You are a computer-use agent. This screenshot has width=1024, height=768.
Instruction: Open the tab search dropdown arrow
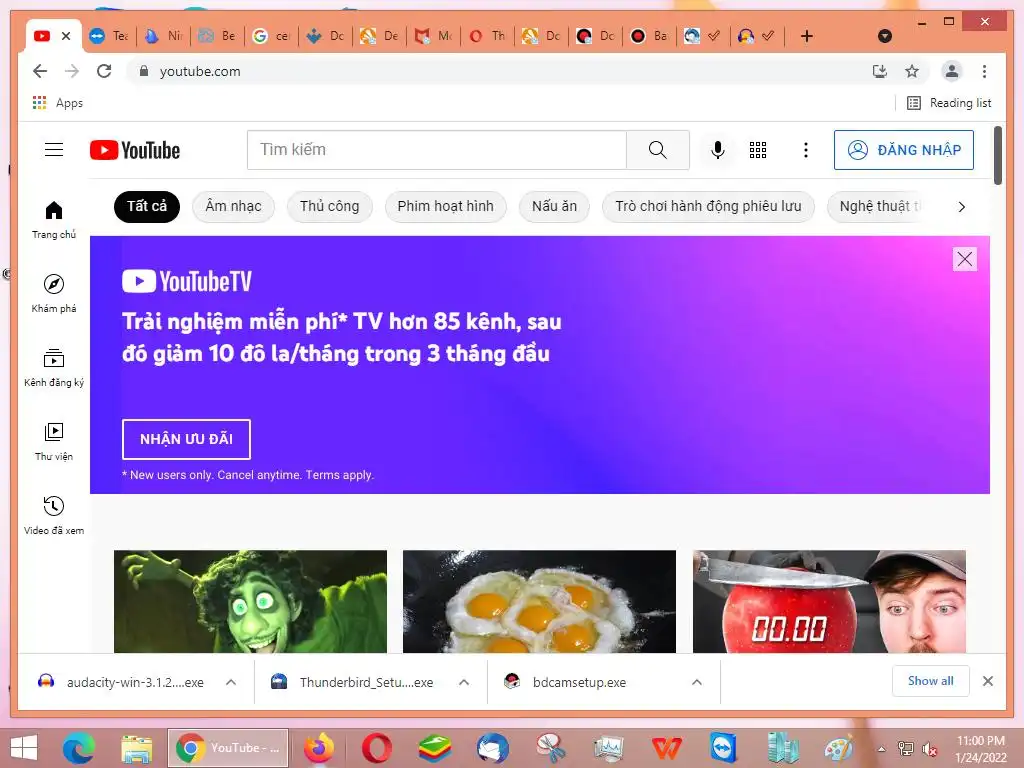pyautogui.click(x=885, y=36)
